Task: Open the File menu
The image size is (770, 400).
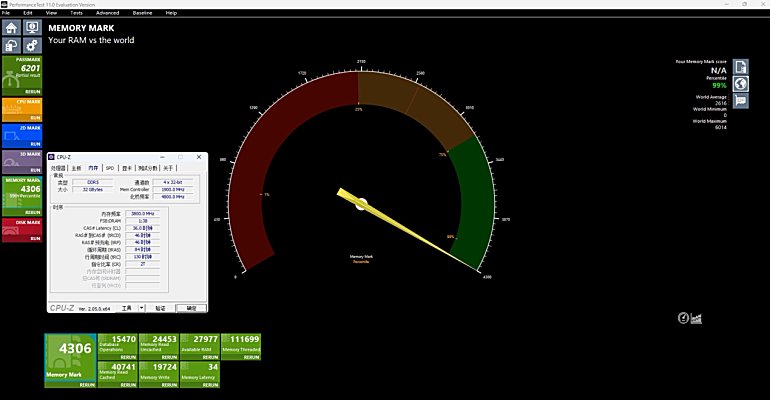Action: pos(6,13)
